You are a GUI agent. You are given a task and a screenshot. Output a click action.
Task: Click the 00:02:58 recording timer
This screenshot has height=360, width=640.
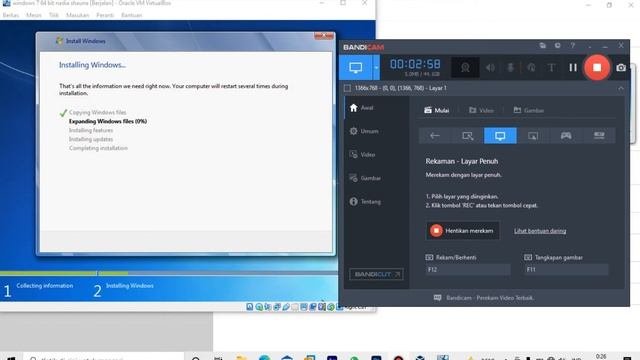pos(415,64)
